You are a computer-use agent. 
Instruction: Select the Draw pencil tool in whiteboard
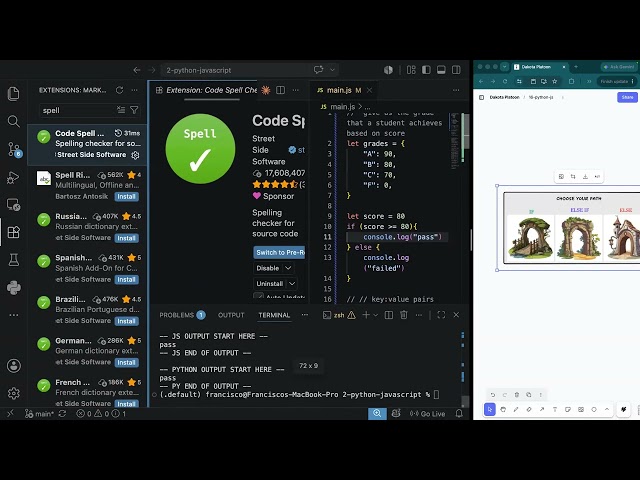(x=516, y=409)
